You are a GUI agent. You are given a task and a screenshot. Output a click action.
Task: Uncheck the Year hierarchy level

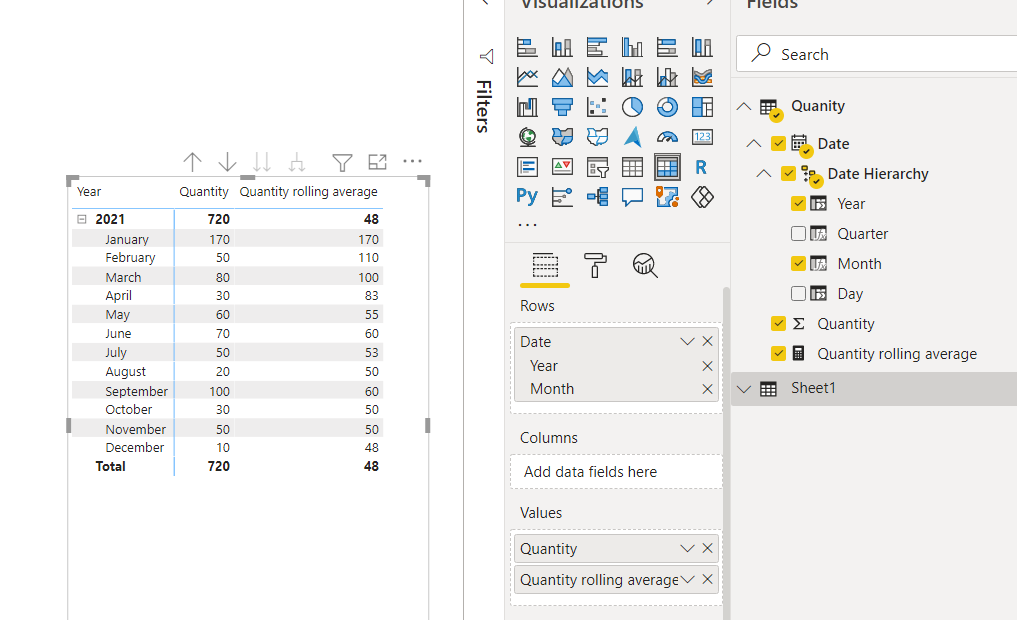798,204
